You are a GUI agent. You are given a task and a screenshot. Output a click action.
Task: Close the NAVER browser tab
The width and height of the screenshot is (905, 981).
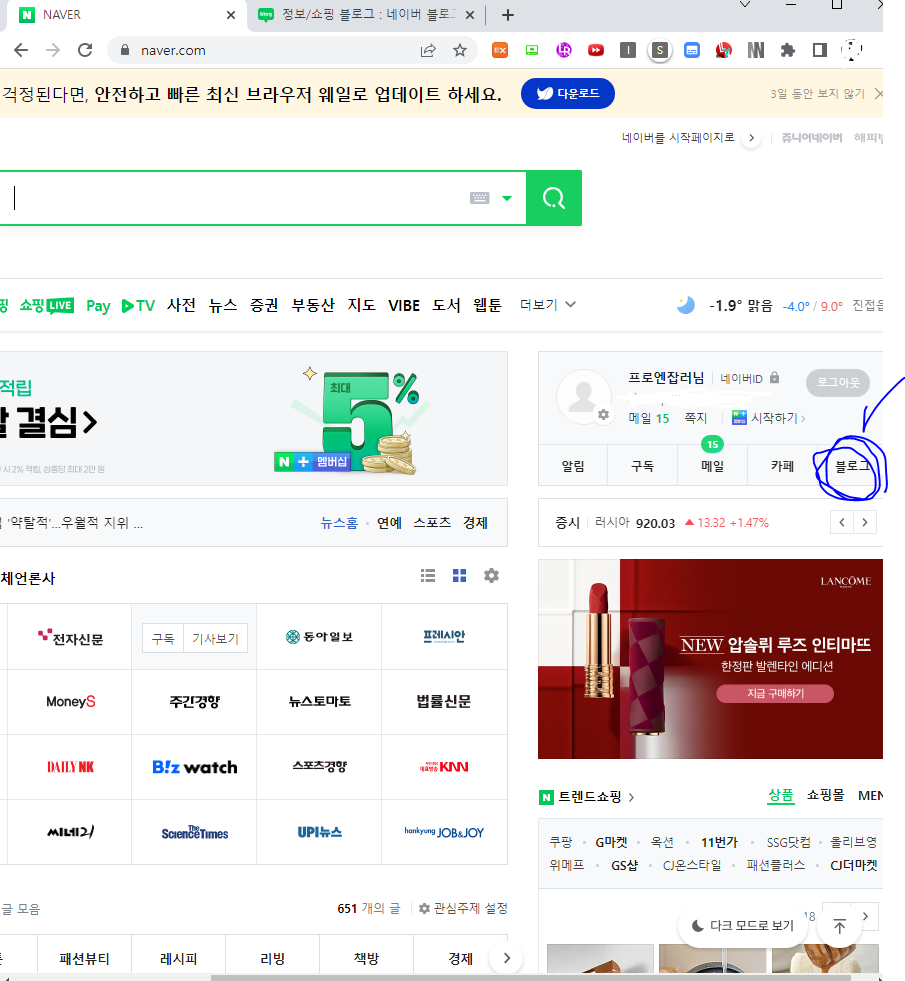point(231,15)
